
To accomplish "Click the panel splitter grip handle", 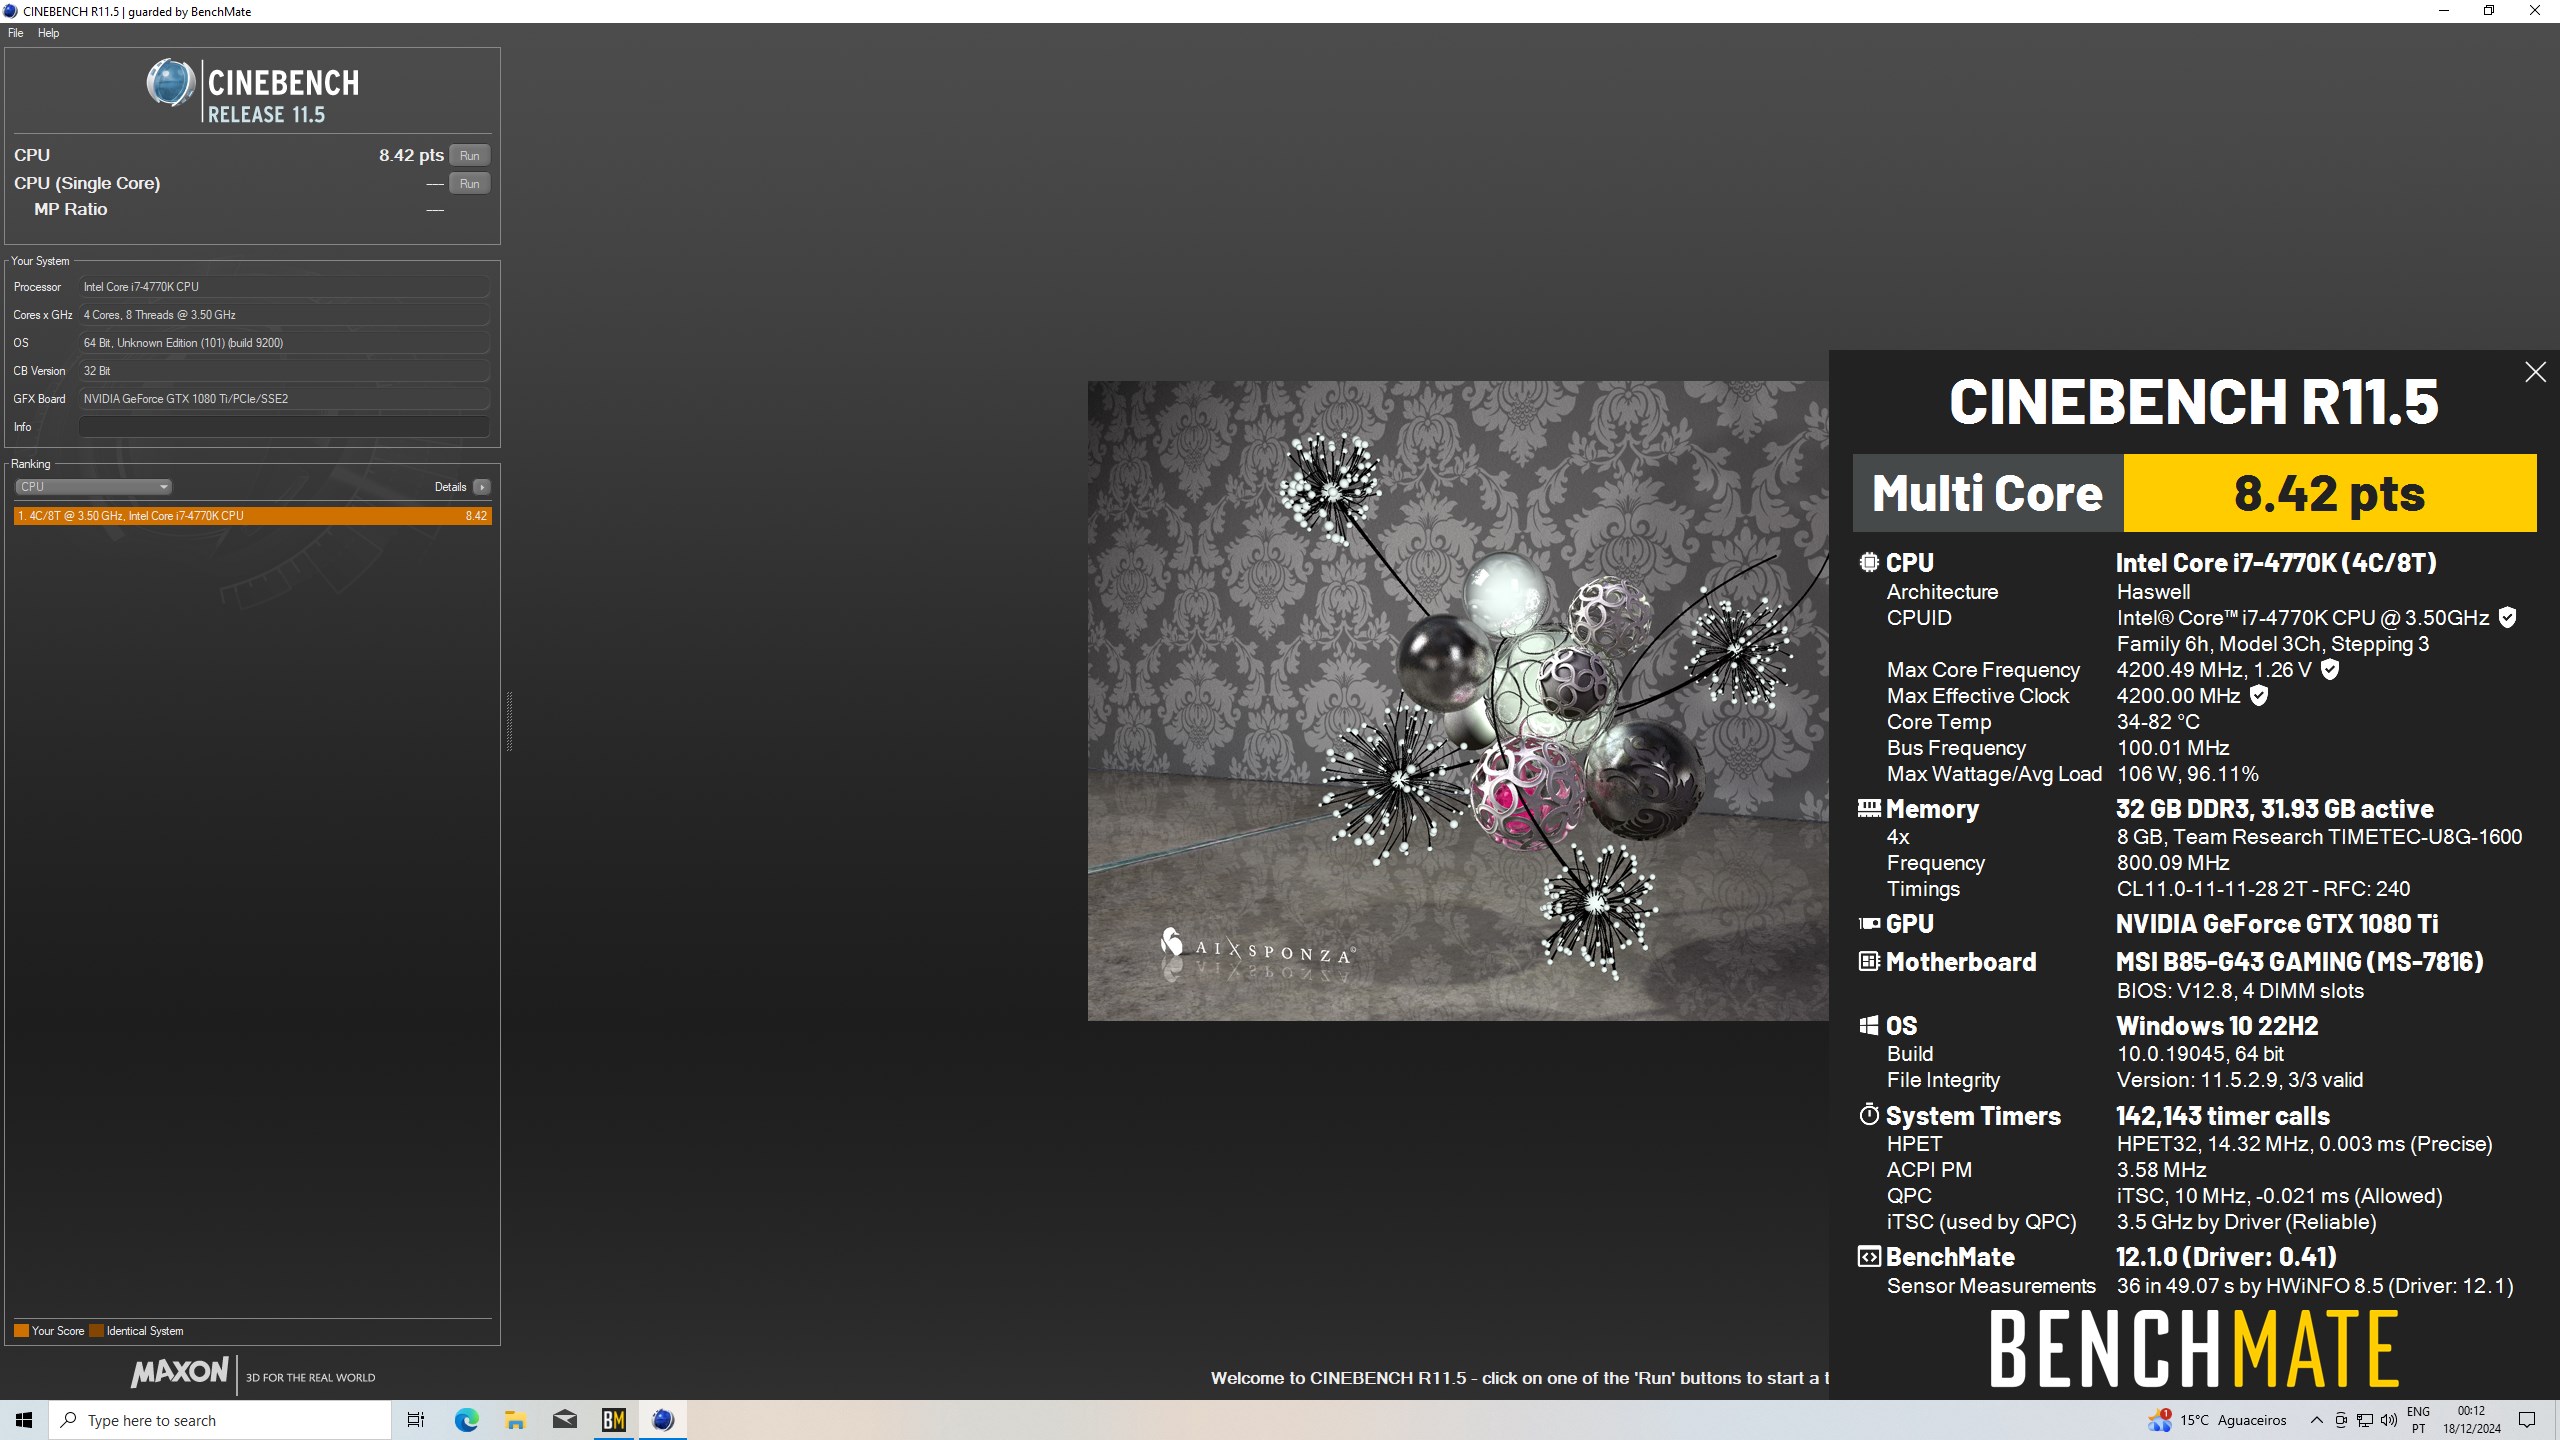I will (509, 720).
